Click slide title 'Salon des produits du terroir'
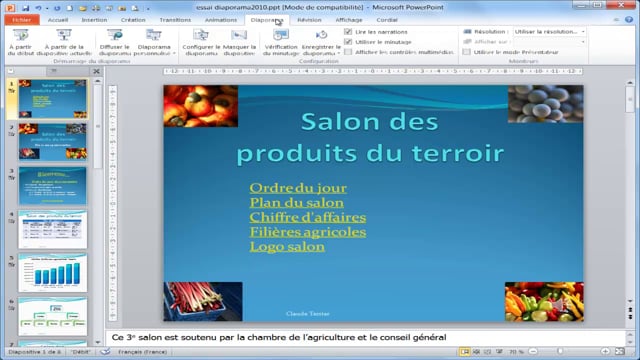 (370, 138)
